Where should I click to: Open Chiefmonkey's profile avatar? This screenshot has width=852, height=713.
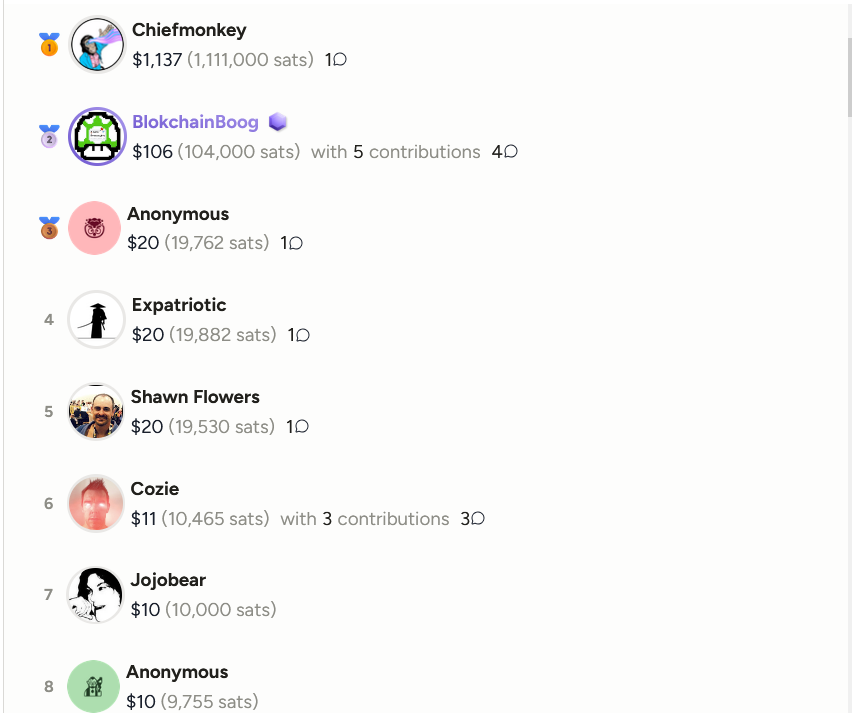(97, 45)
